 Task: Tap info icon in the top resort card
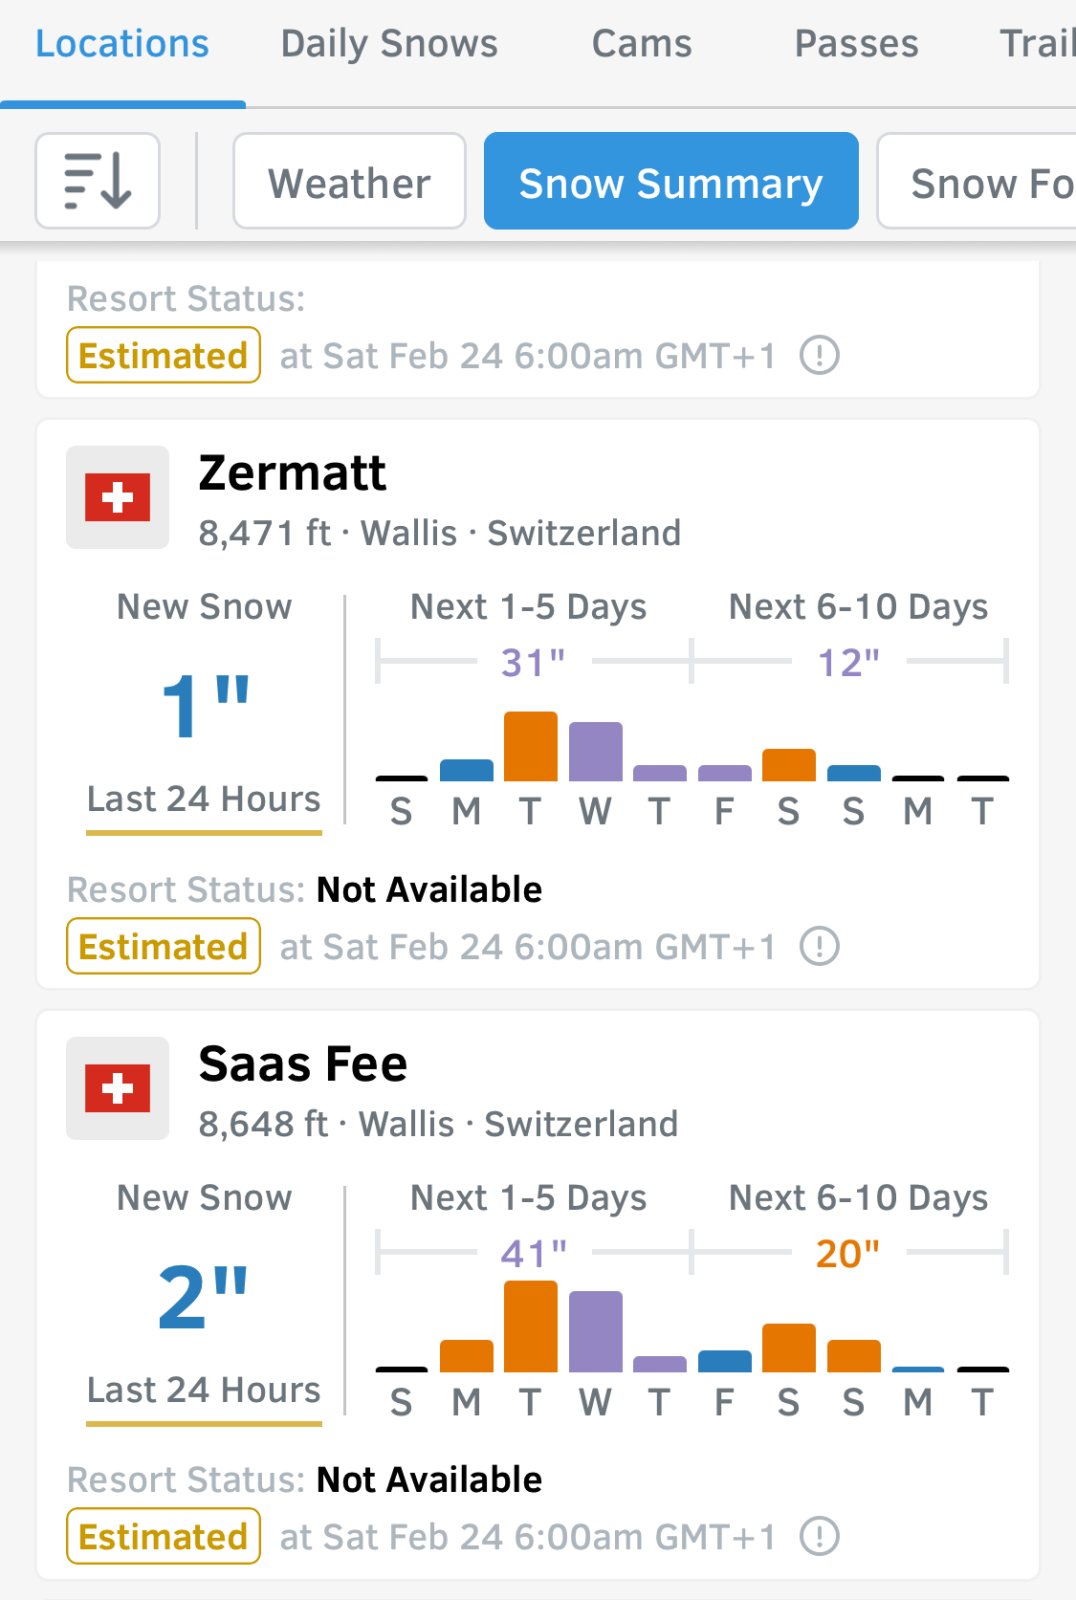(x=820, y=355)
